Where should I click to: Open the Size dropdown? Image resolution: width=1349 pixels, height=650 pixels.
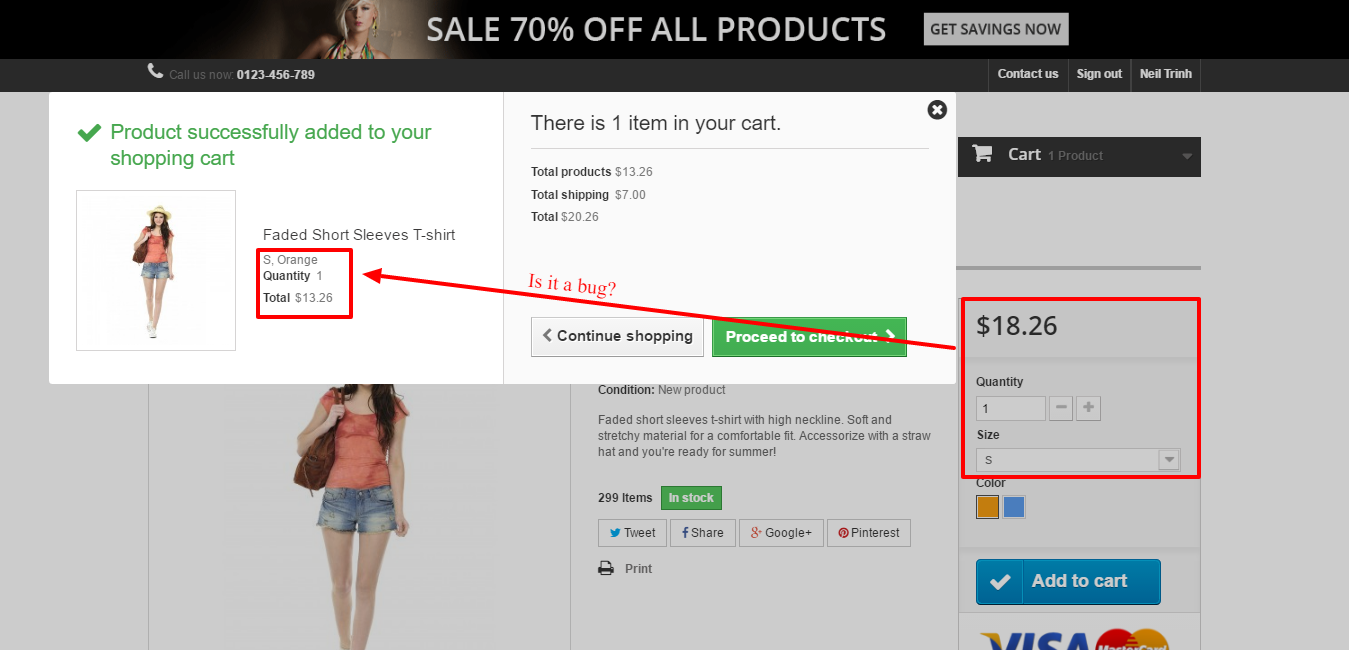(x=1078, y=460)
